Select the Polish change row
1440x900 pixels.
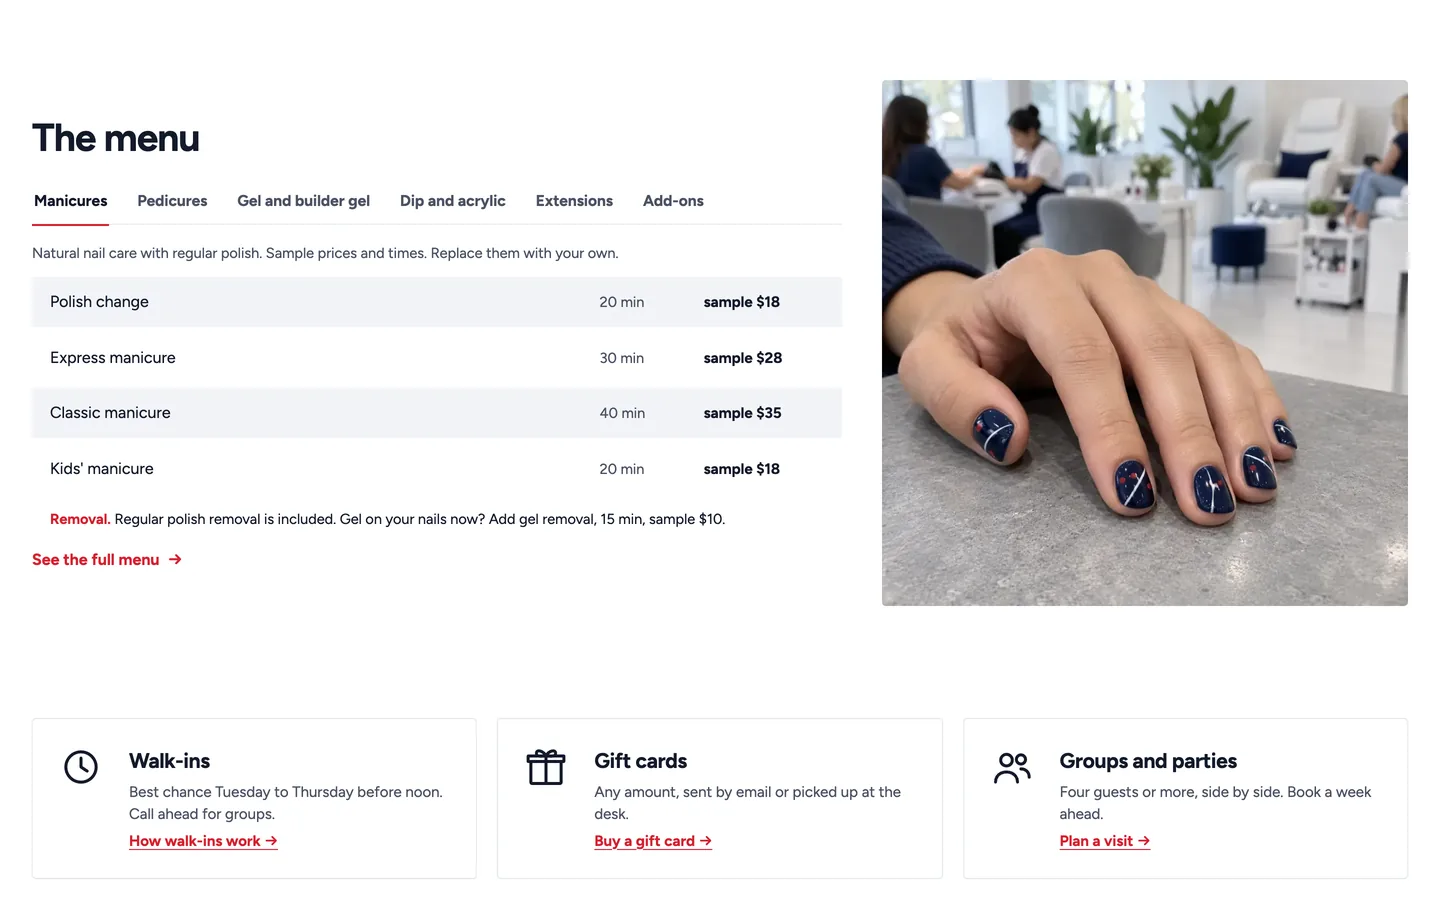coord(437,302)
